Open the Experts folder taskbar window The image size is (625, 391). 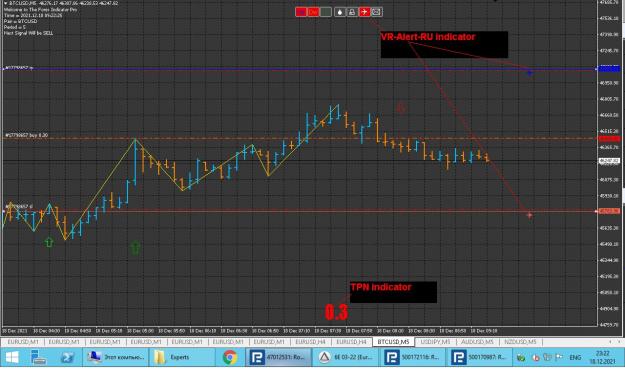pyautogui.click(x=182, y=357)
